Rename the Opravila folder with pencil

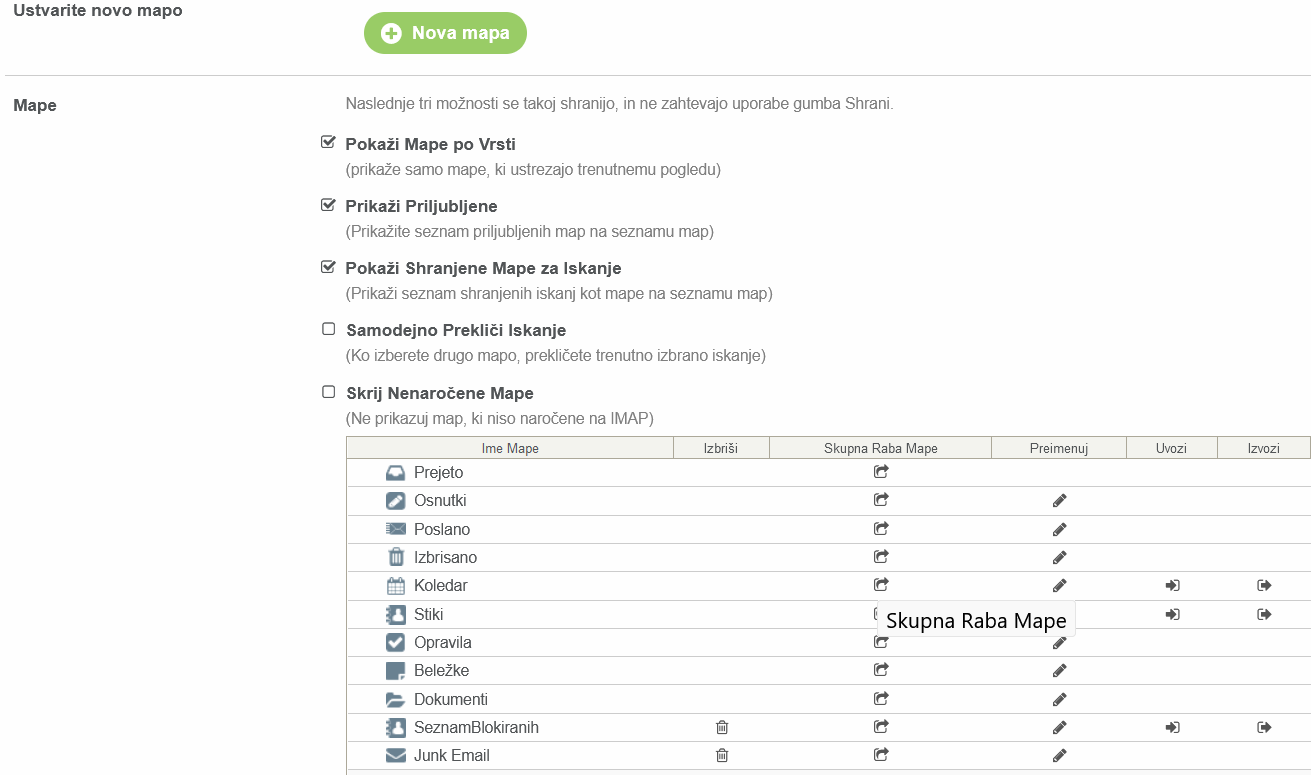[x=1060, y=643]
